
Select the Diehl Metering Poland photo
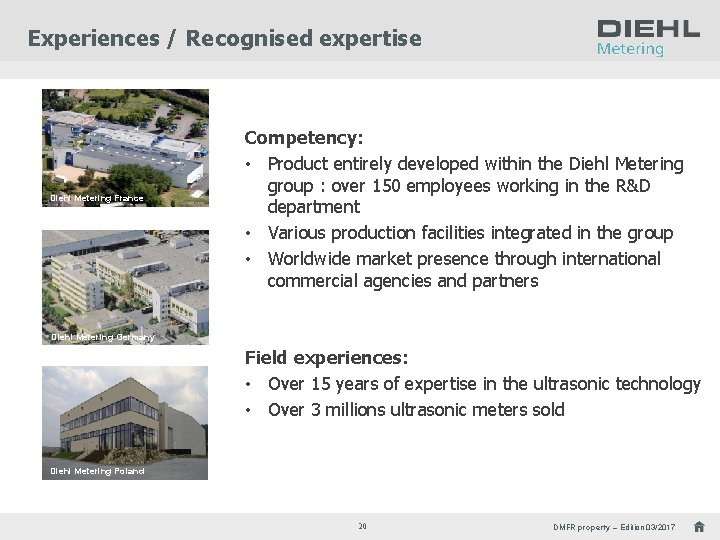point(125,423)
